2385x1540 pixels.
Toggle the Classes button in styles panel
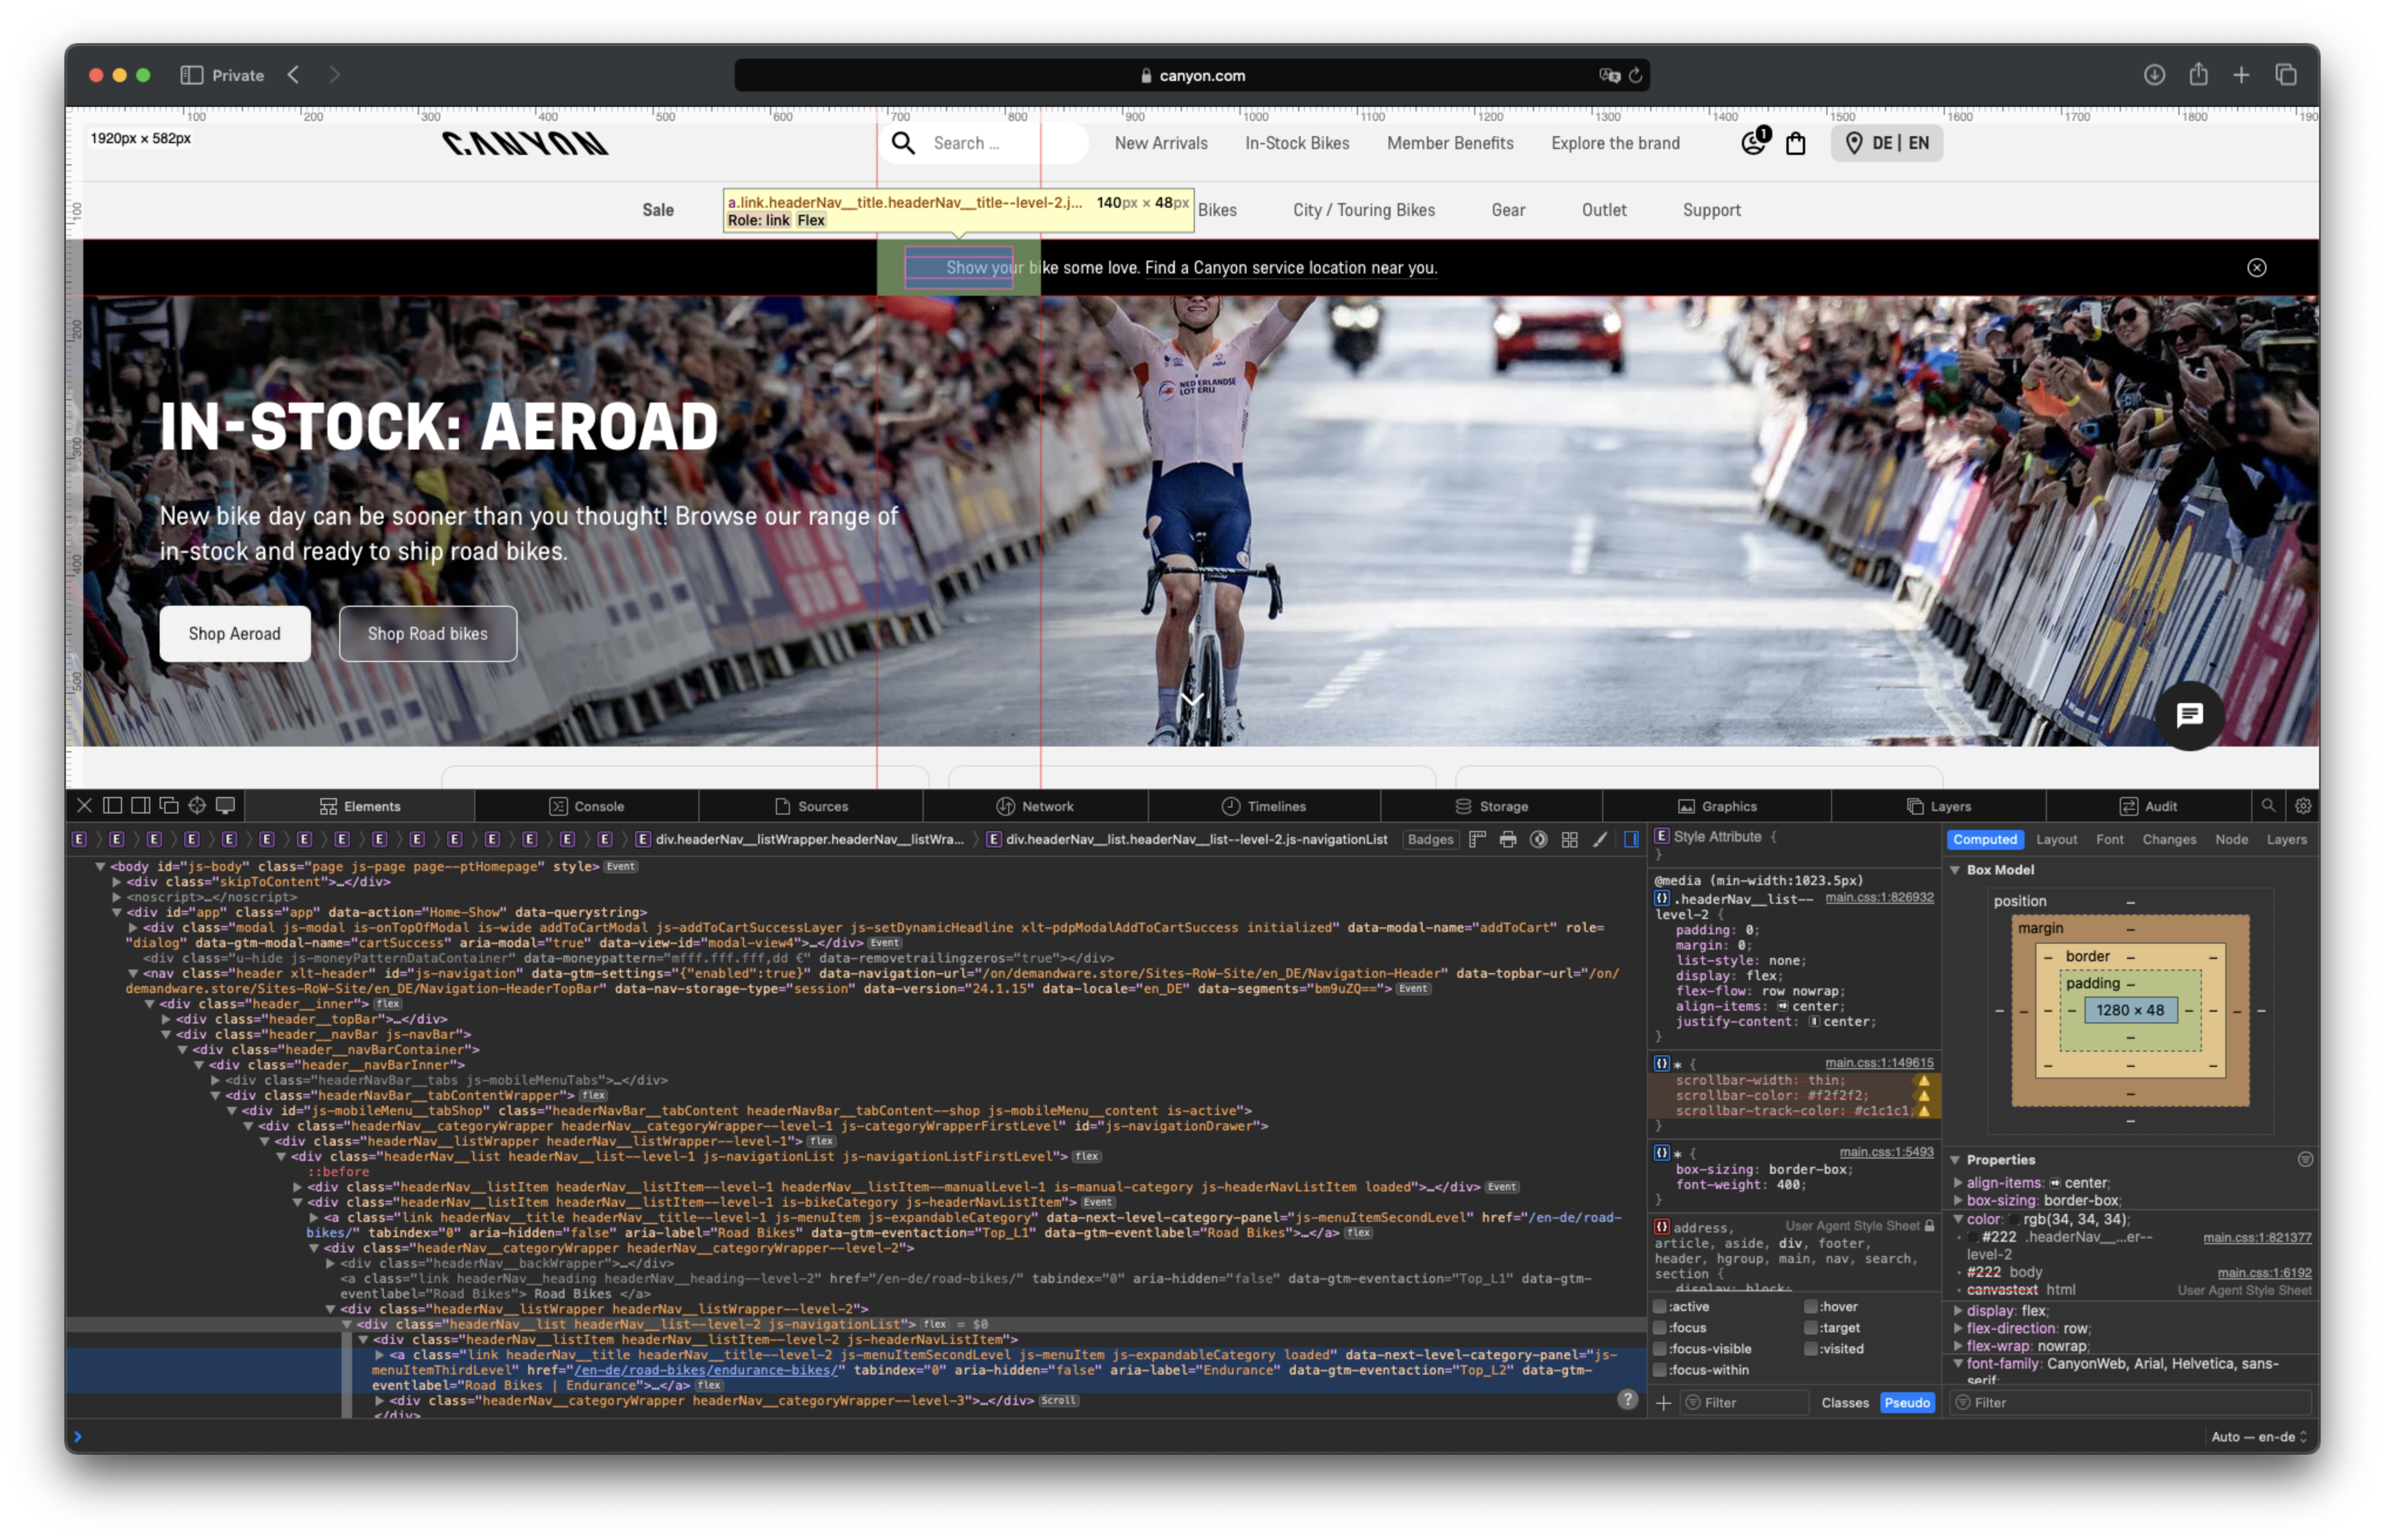[x=1845, y=1402]
